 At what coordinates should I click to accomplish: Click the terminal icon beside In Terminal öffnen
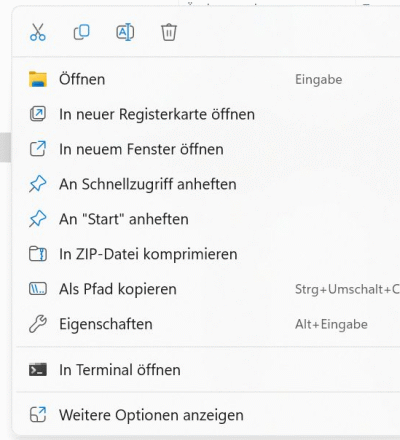pos(38,370)
